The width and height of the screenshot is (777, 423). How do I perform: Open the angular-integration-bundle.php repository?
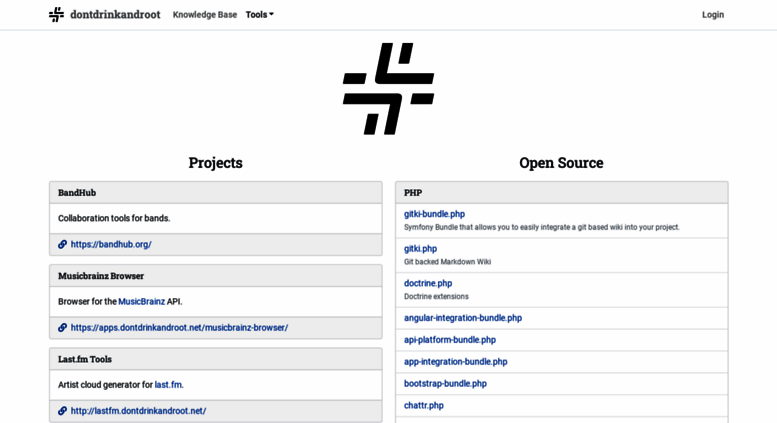(x=463, y=318)
